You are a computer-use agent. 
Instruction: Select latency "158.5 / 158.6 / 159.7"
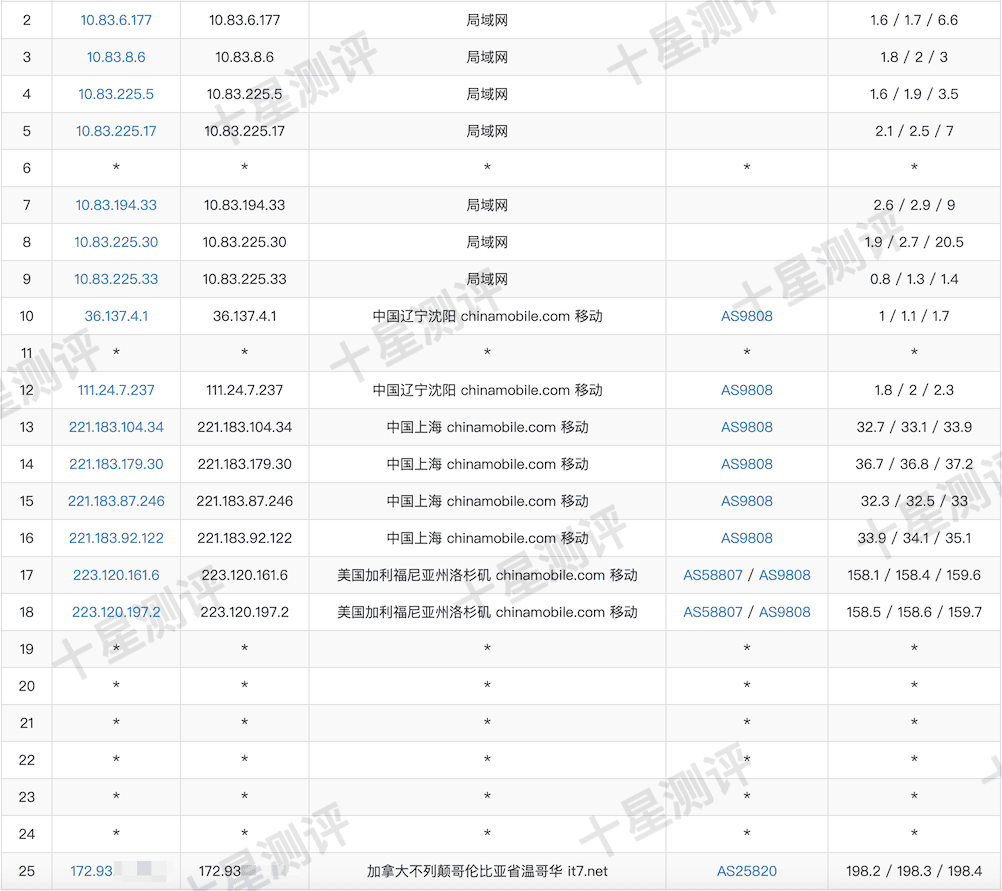[x=914, y=613]
